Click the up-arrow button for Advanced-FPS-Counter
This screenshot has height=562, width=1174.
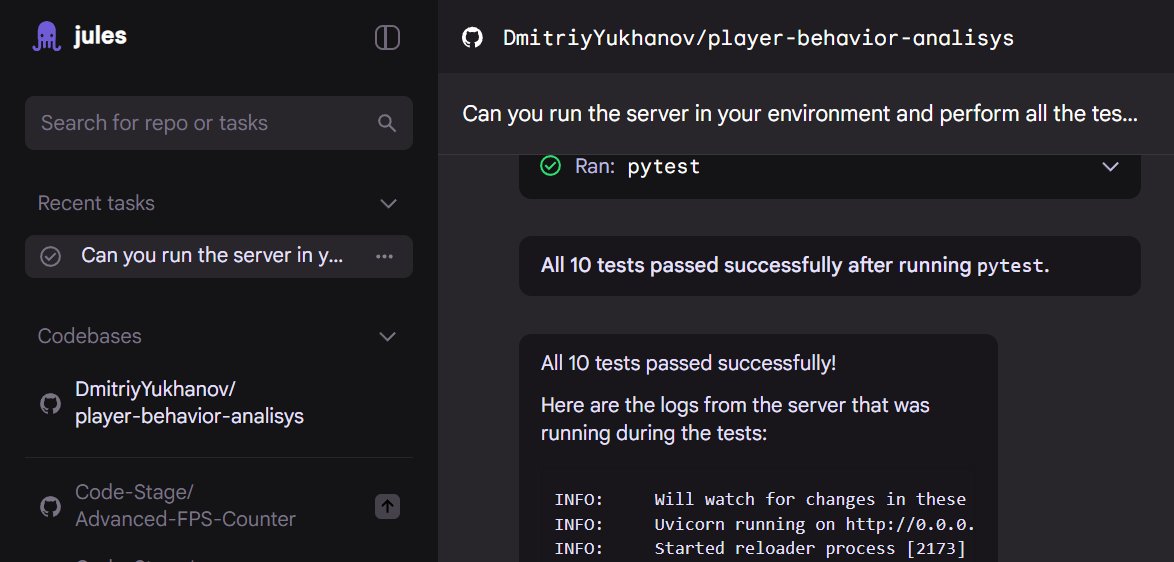(x=387, y=507)
